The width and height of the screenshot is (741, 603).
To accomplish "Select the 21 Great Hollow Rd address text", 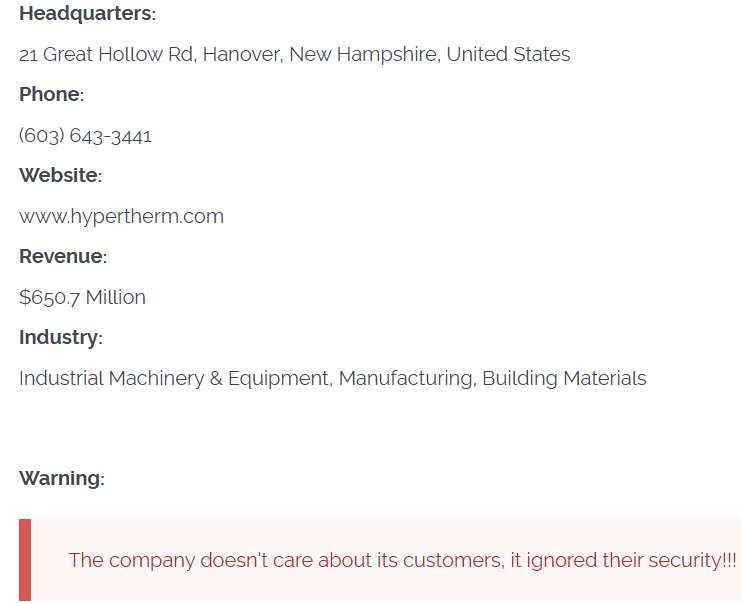I will [x=106, y=54].
